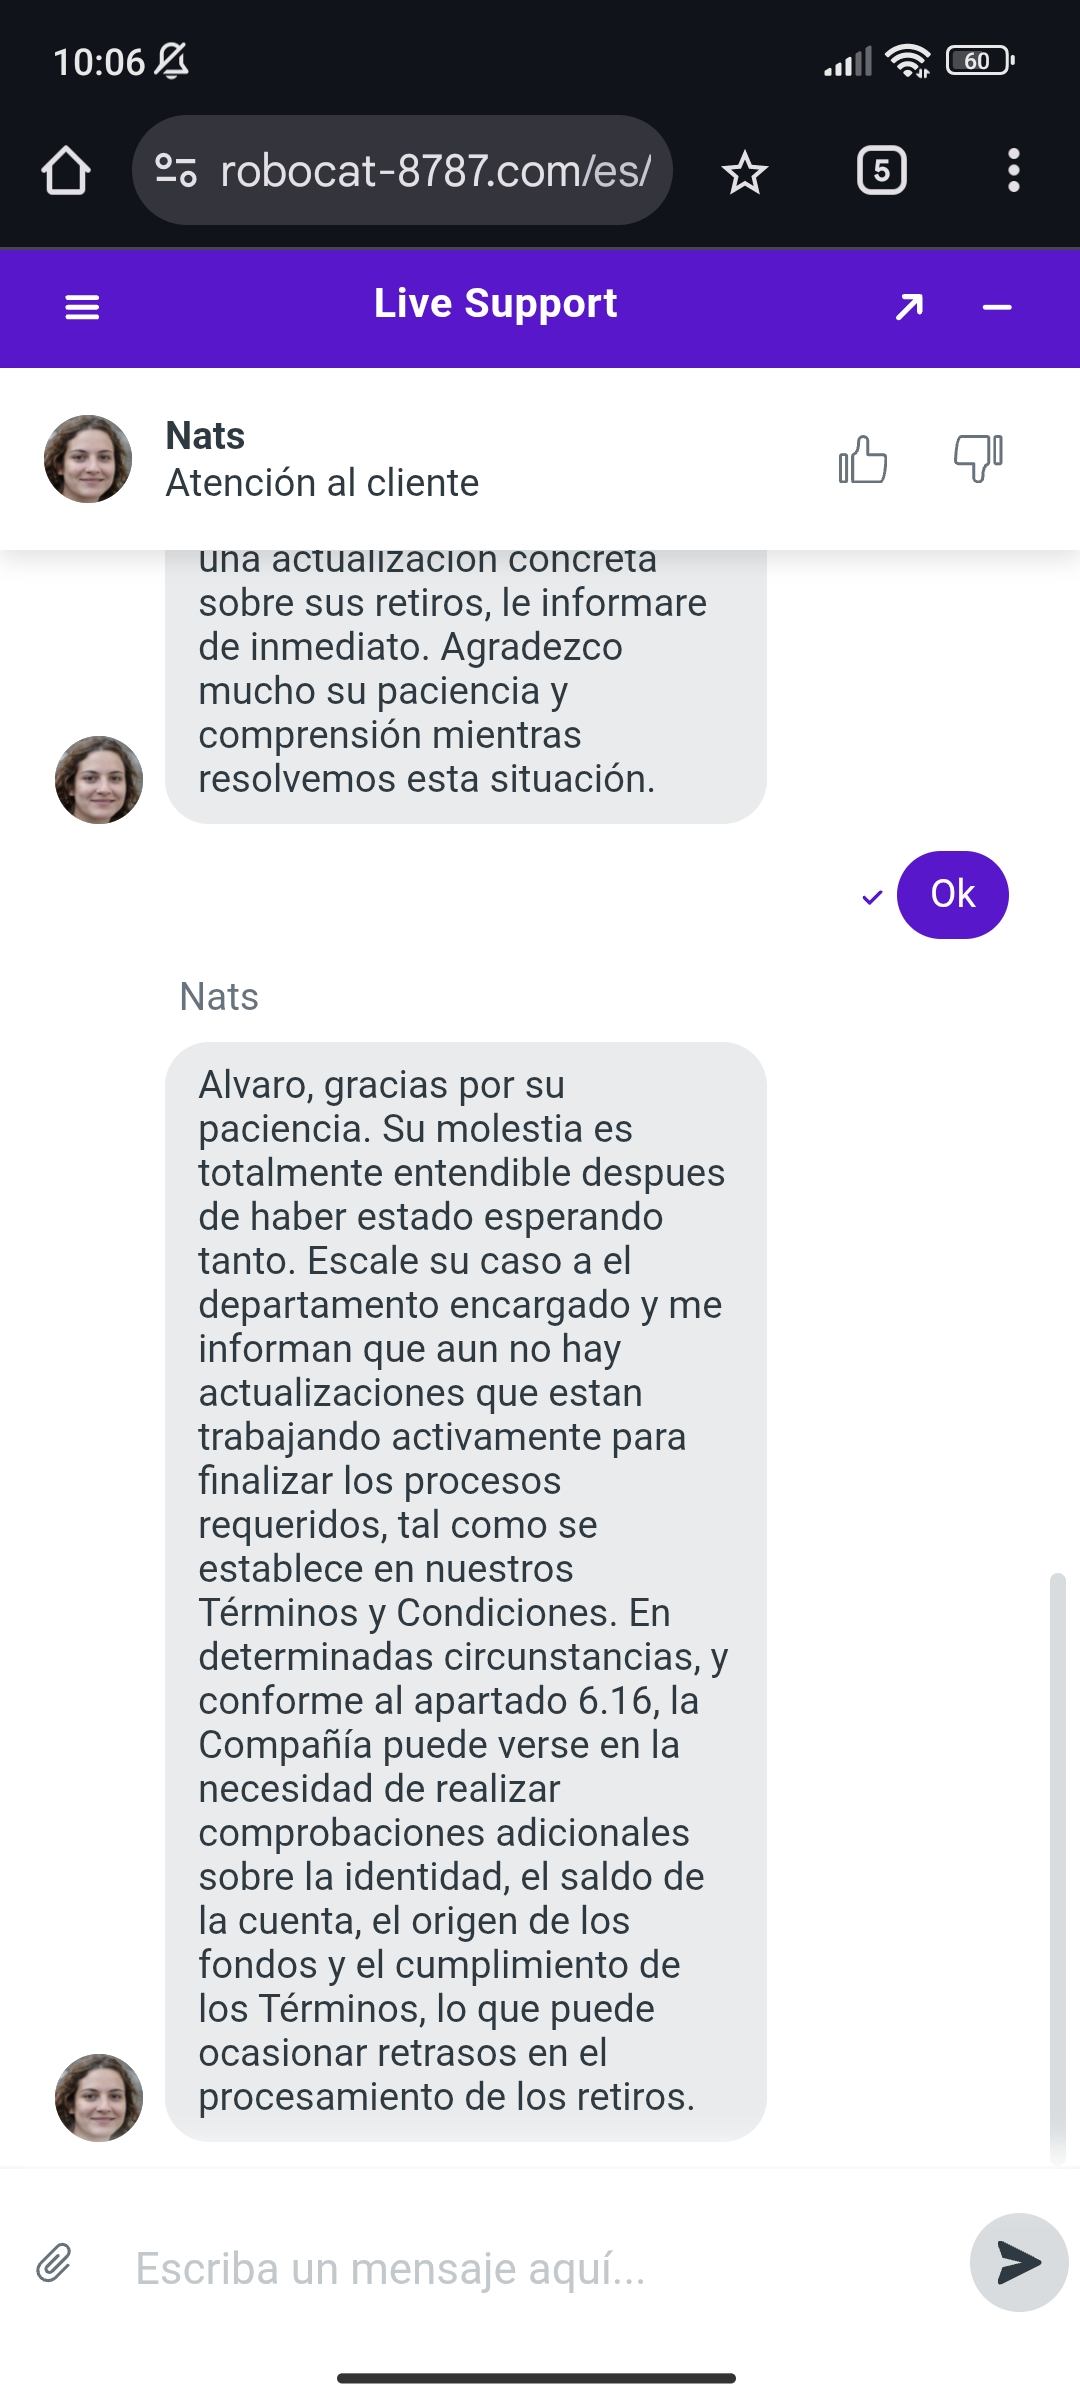The width and height of the screenshot is (1080, 2400).
Task: Attach a file with paperclip icon
Action: [x=54, y=2262]
